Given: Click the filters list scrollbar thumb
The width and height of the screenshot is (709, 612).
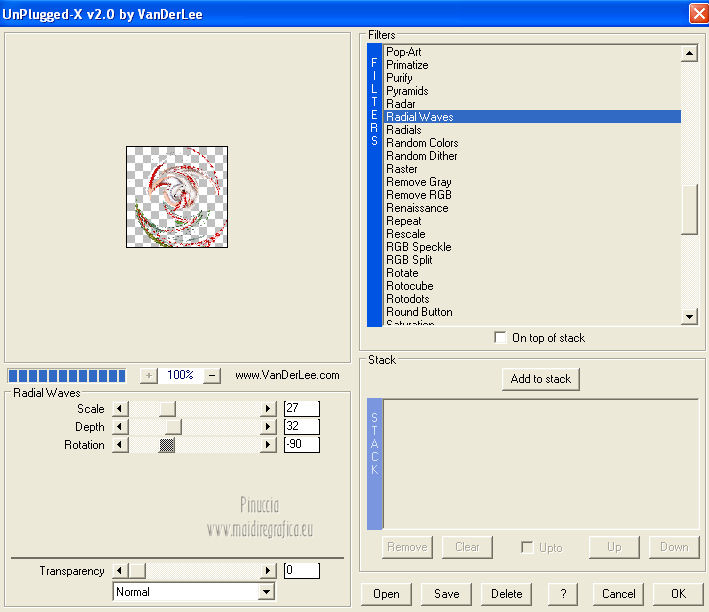Looking at the screenshot, I should pyautogui.click(x=689, y=209).
